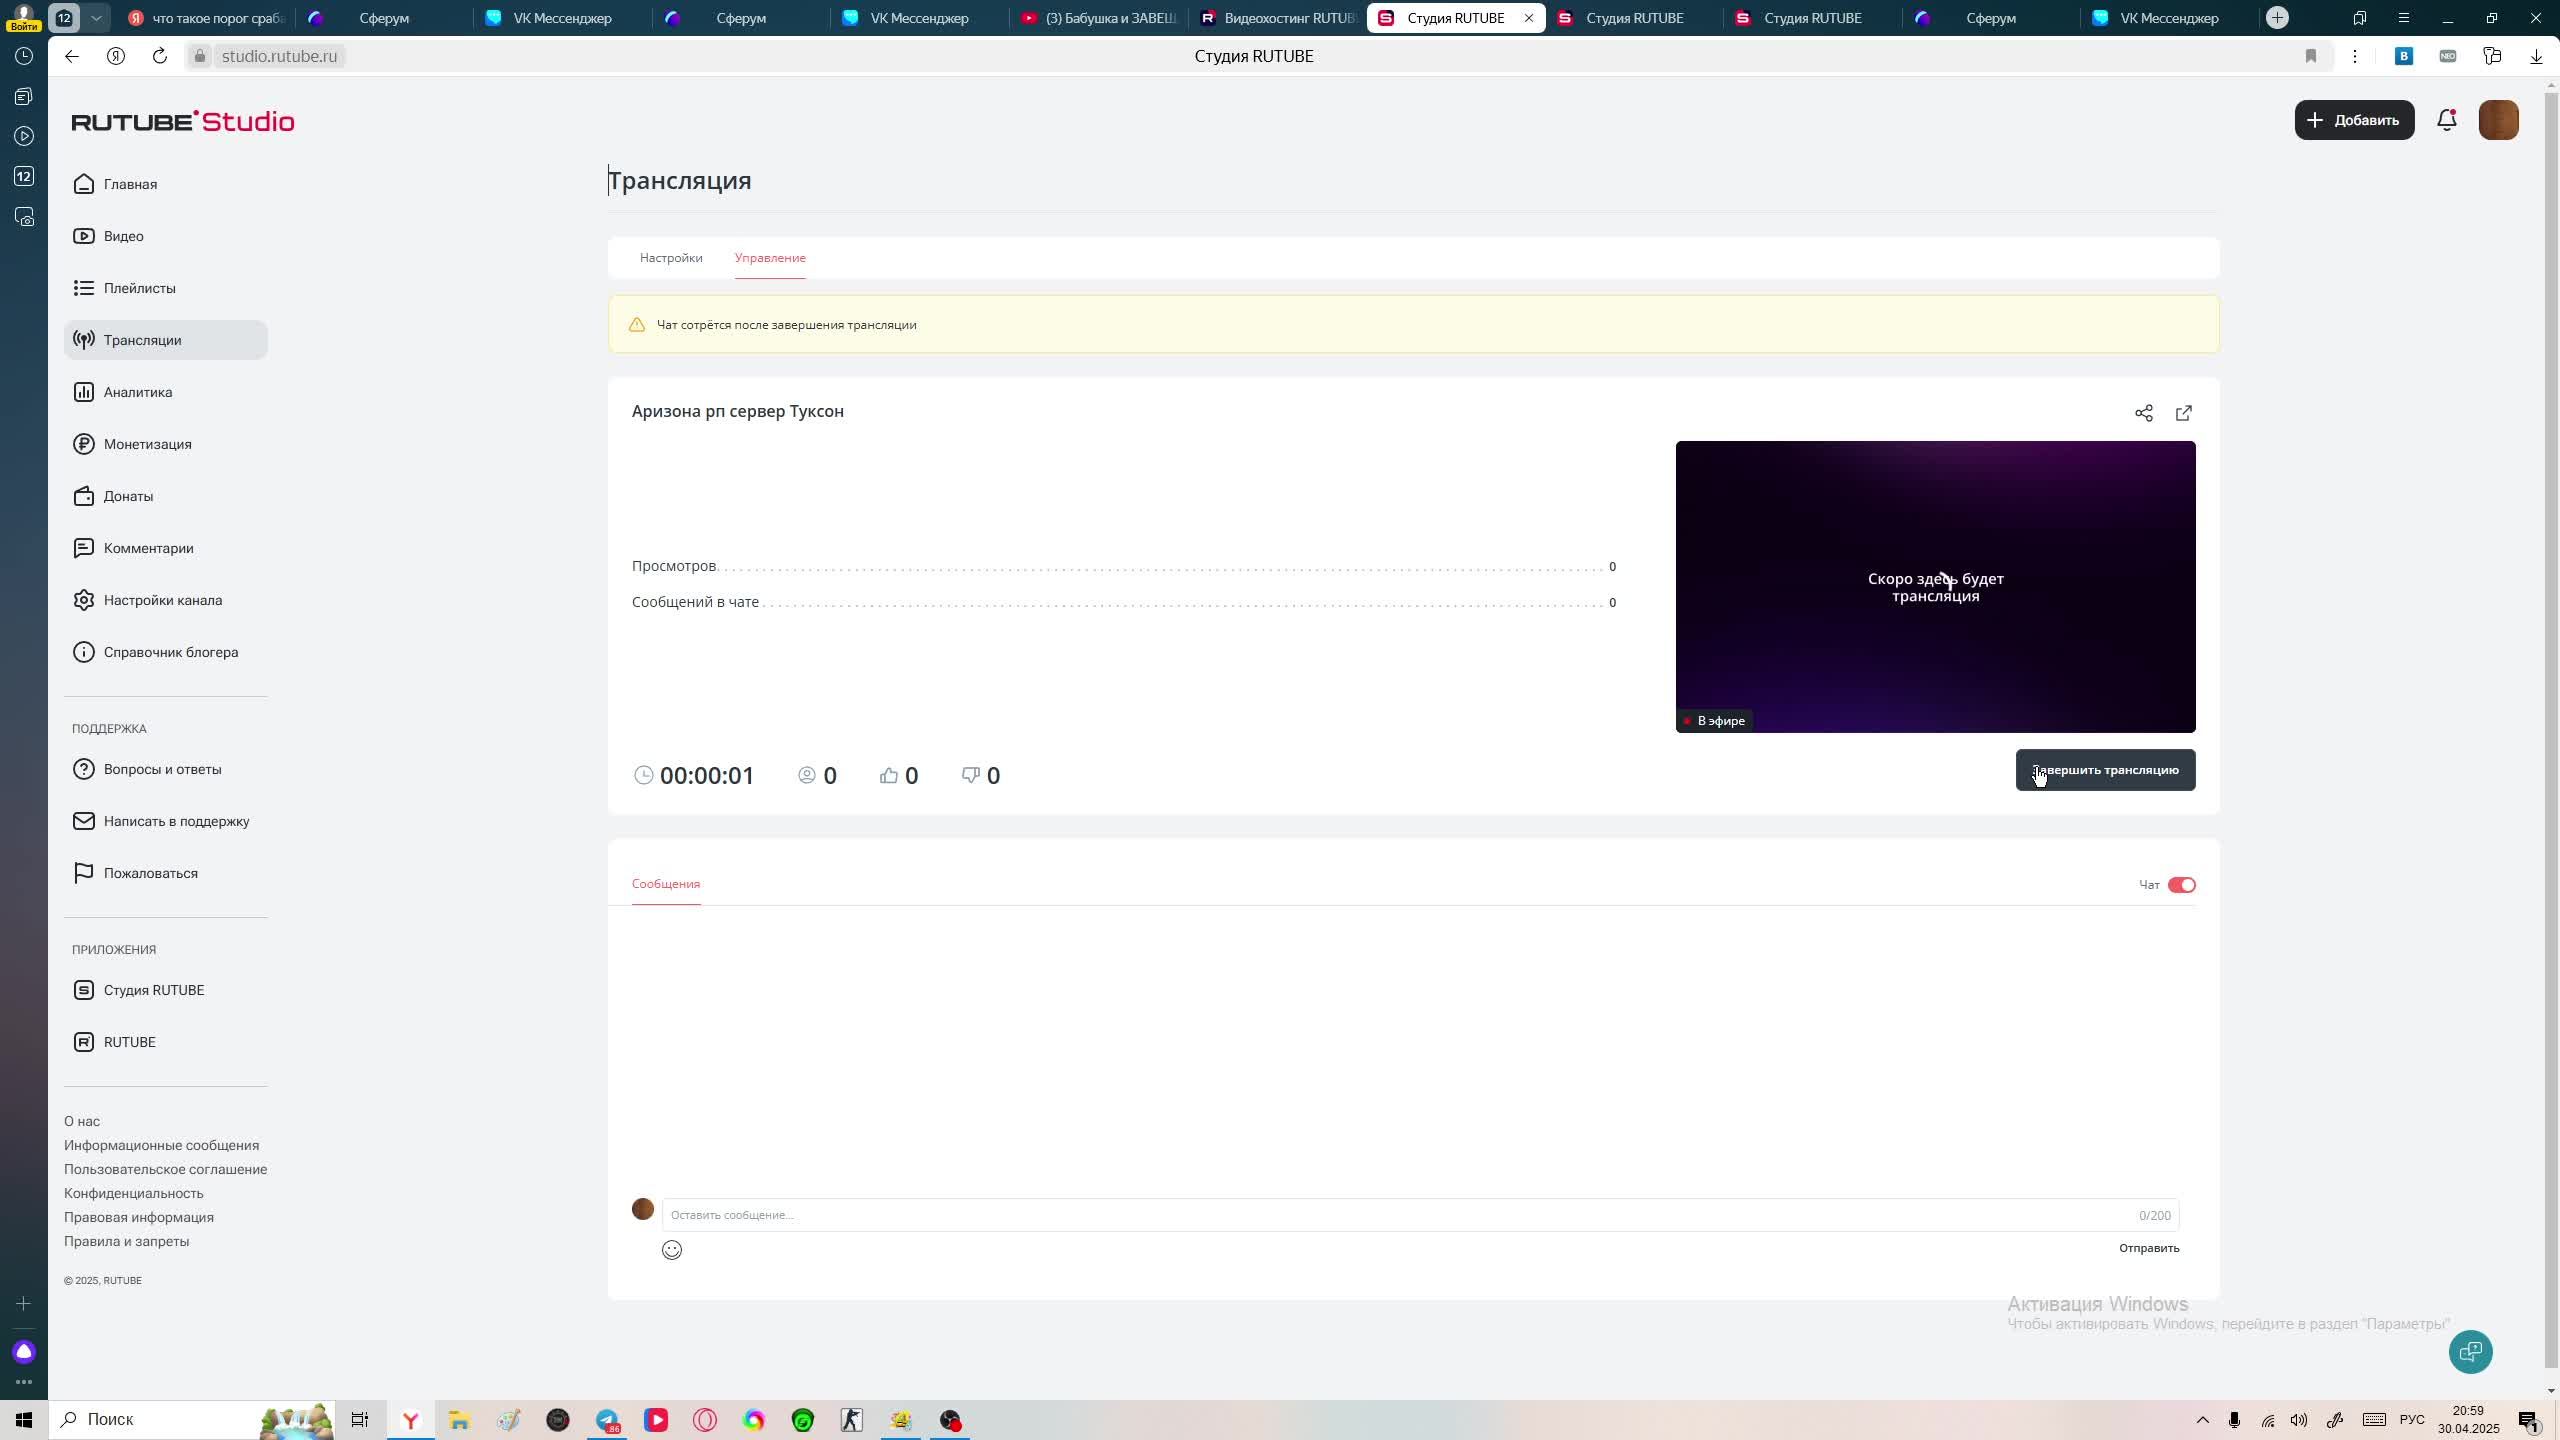
Task: Click the Оставить сообщение input field
Action: pos(1400,1215)
